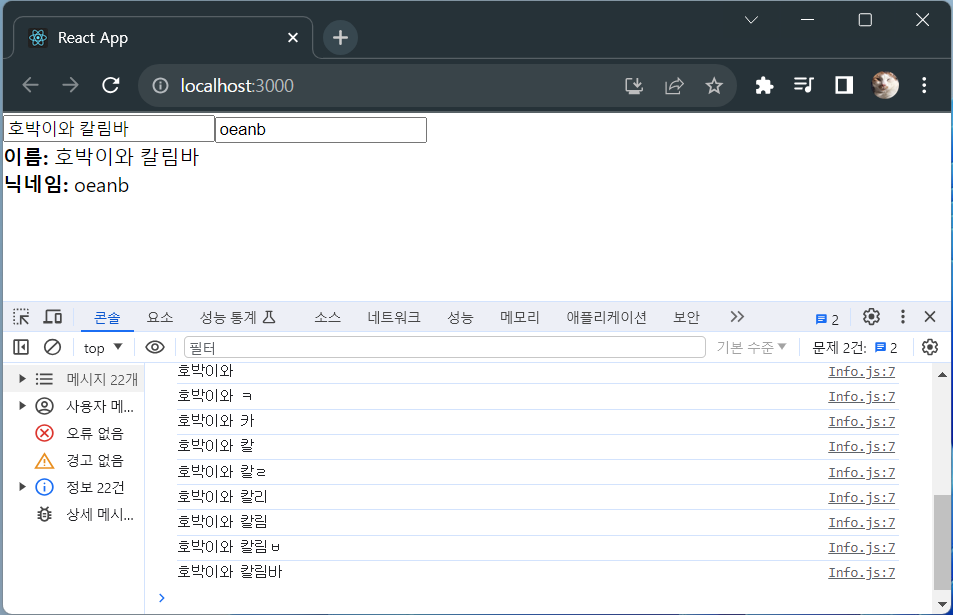Open Info.js:7 link for 호박이와 칼림바
The image size is (953, 615).
click(x=861, y=572)
